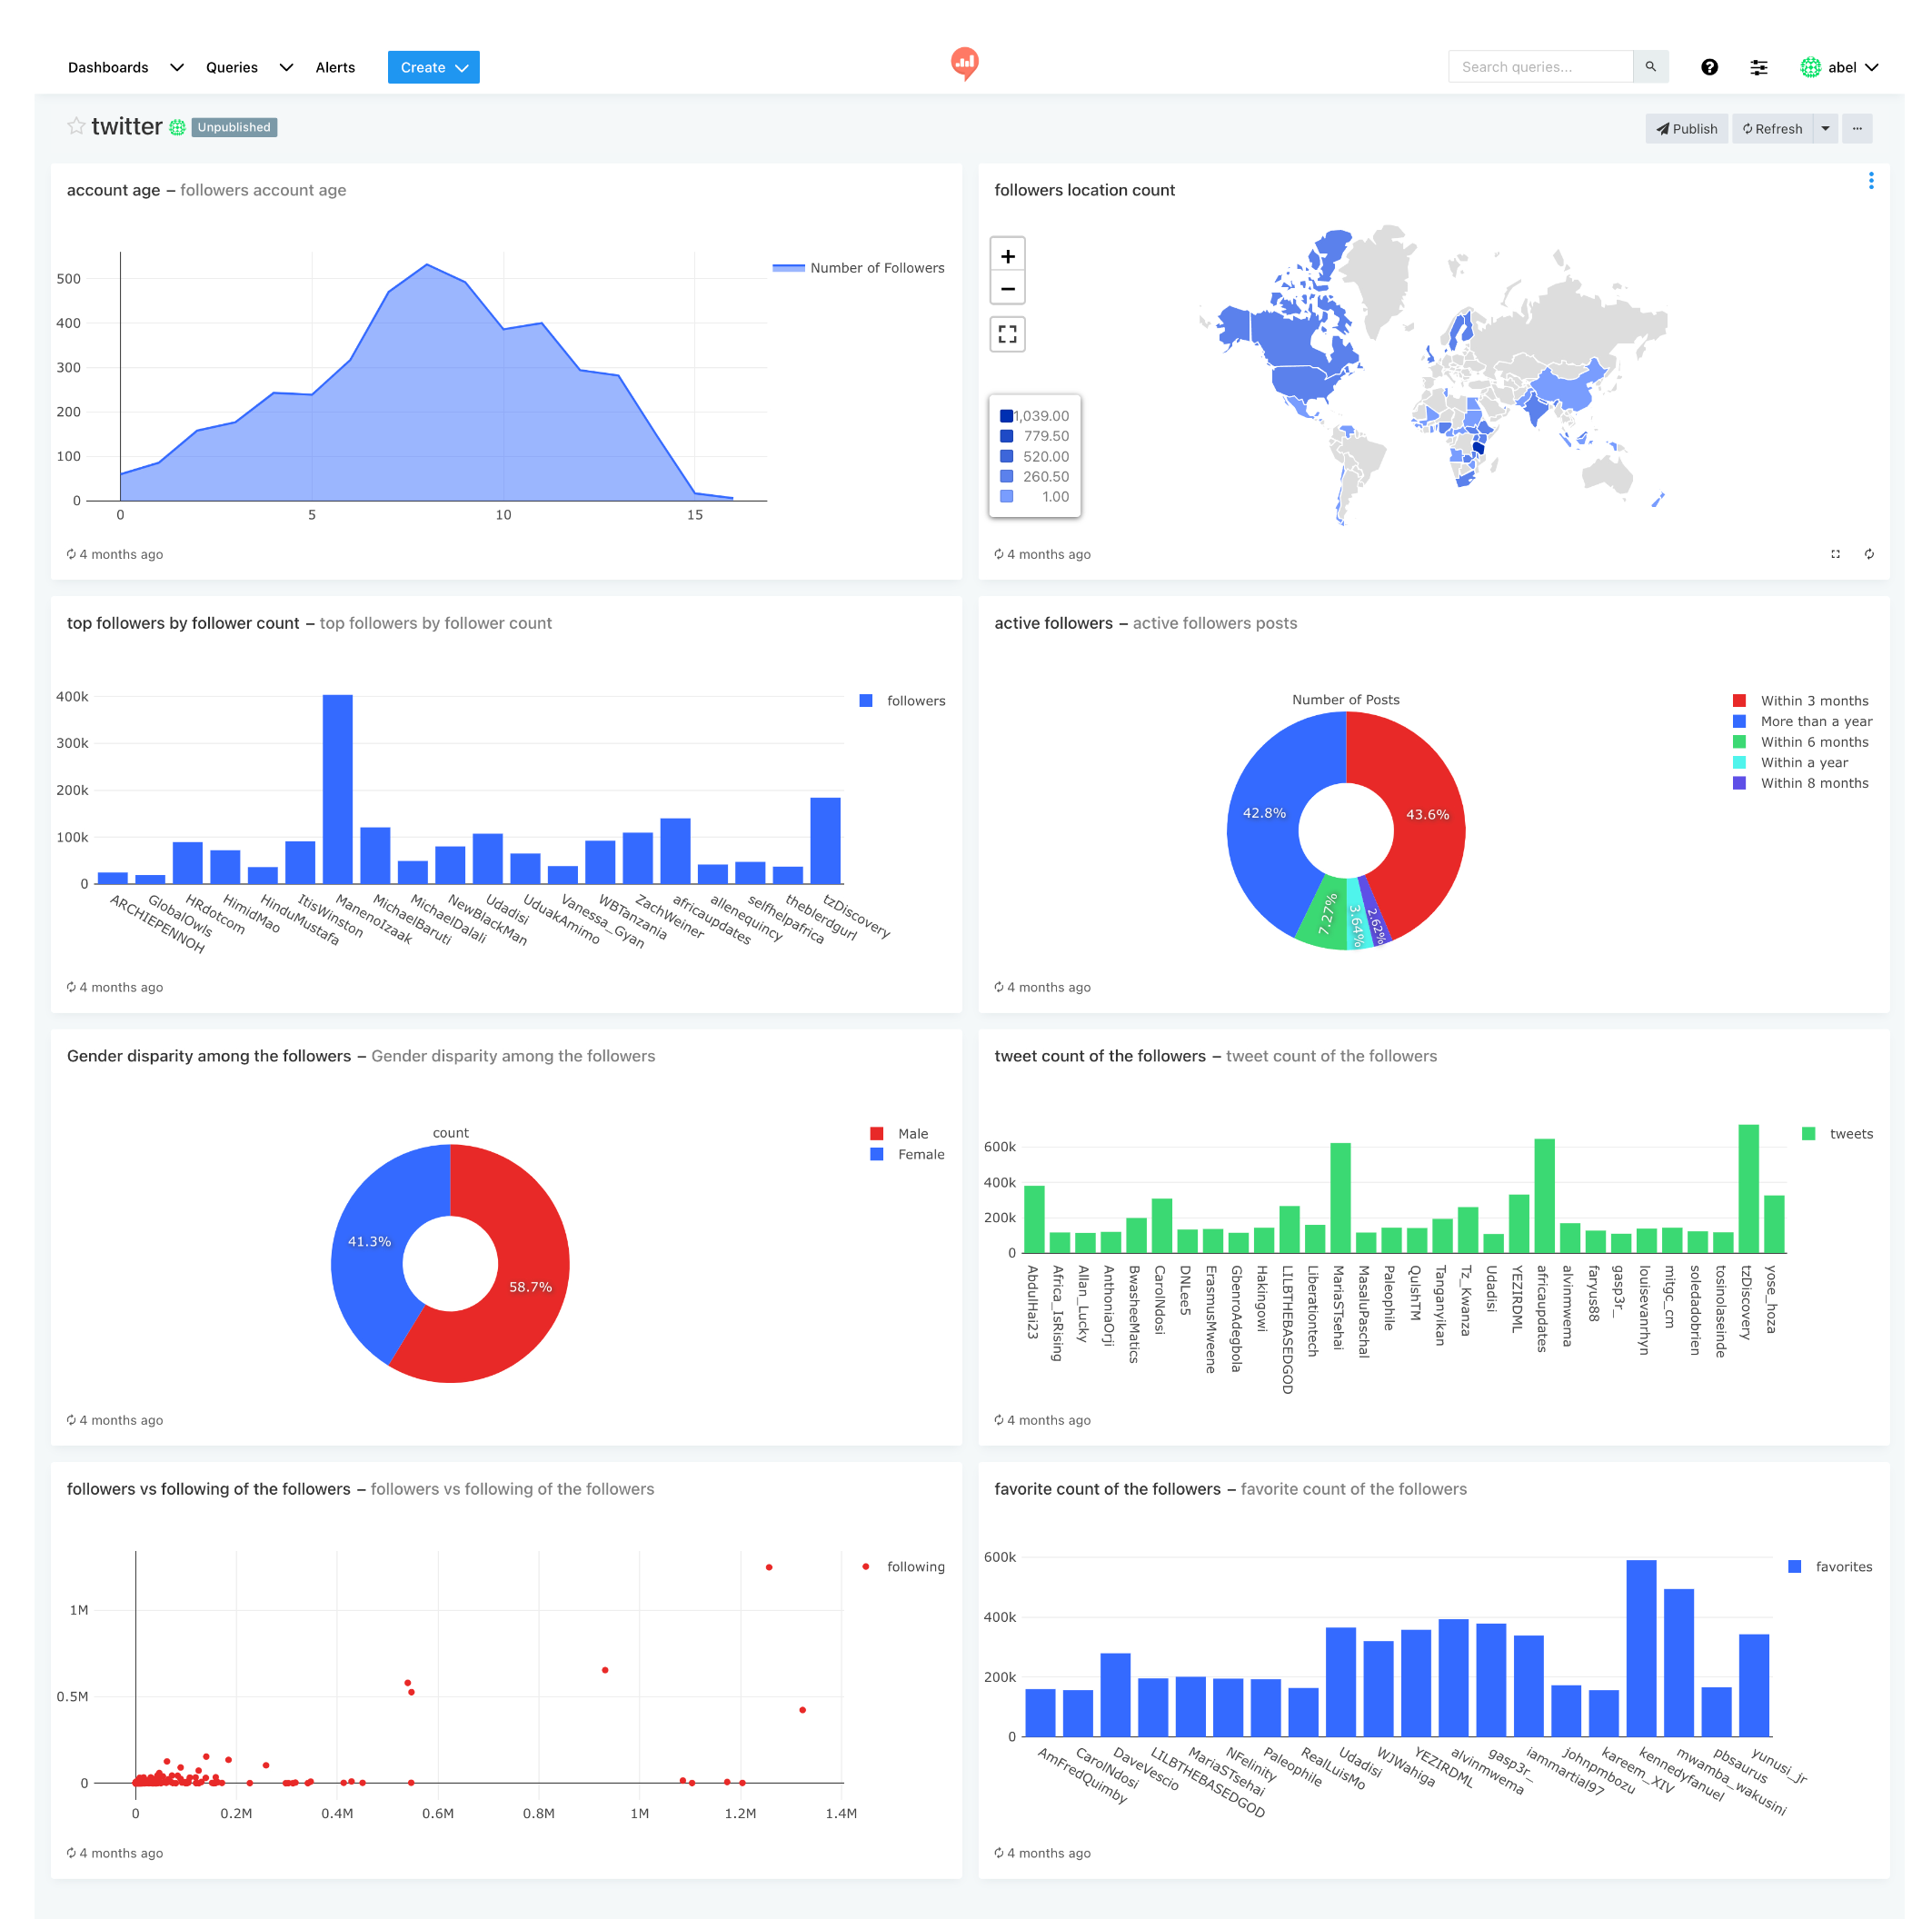Click the Search queries input field
The width and height of the screenshot is (1932, 1919).
tap(1542, 66)
